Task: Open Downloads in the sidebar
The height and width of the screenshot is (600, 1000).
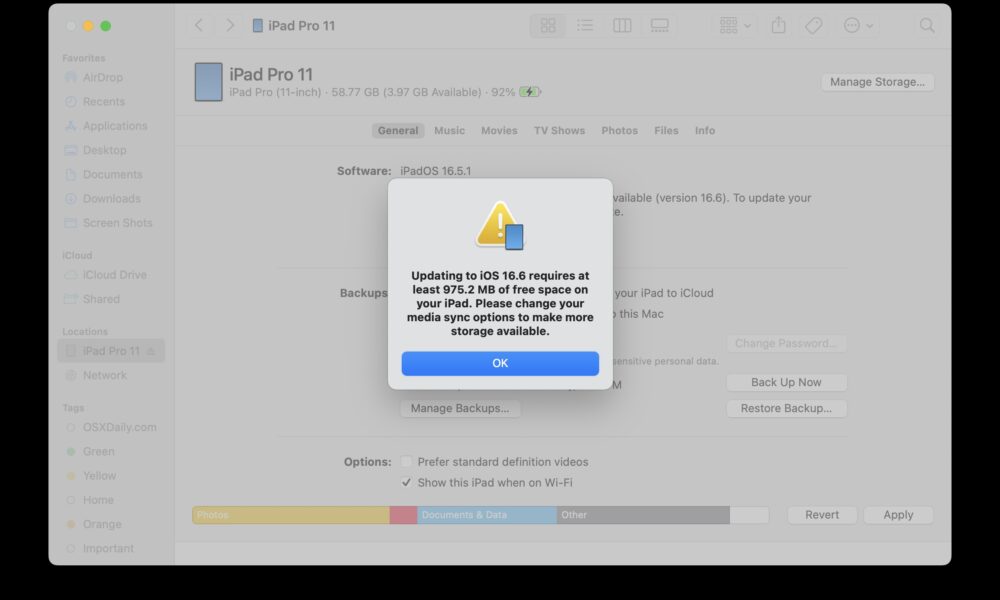Action: point(111,198)
